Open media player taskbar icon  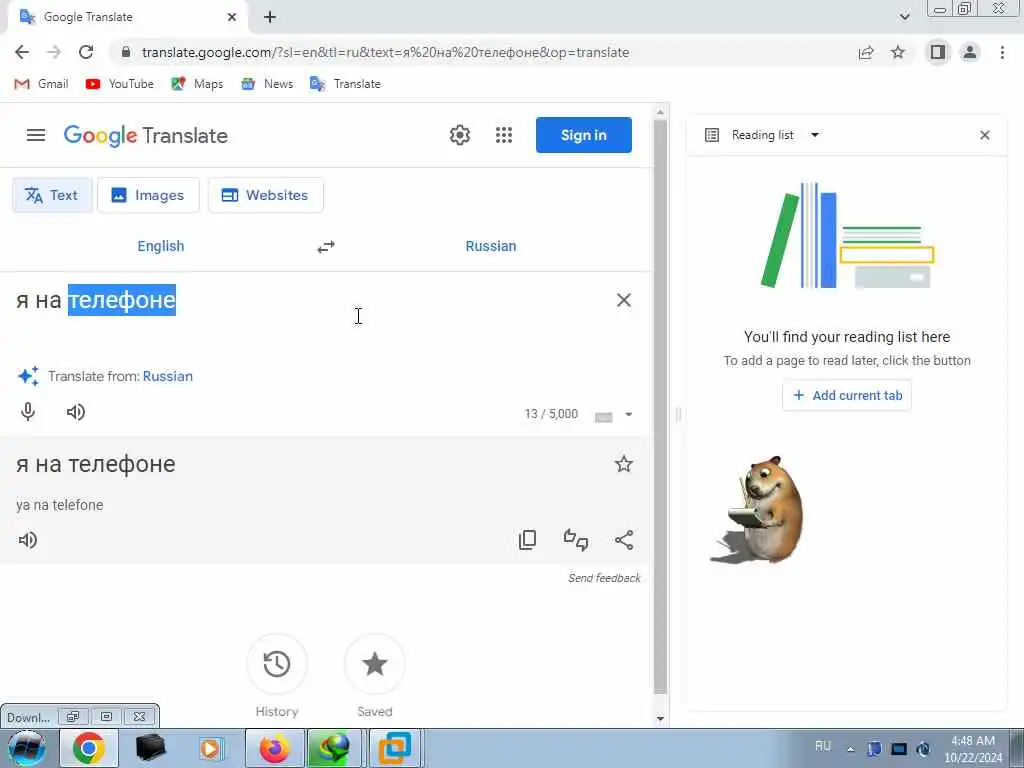pos(210,748)
